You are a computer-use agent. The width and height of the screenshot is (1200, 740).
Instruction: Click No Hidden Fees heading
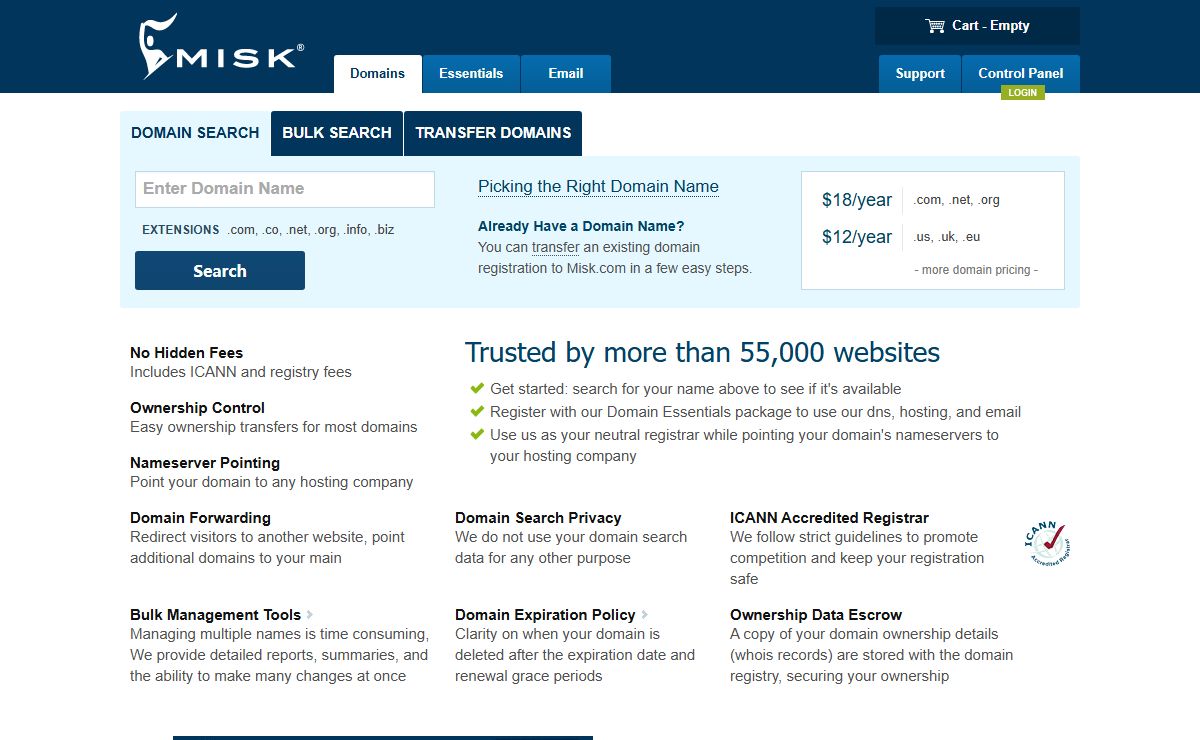pos(186,353)
